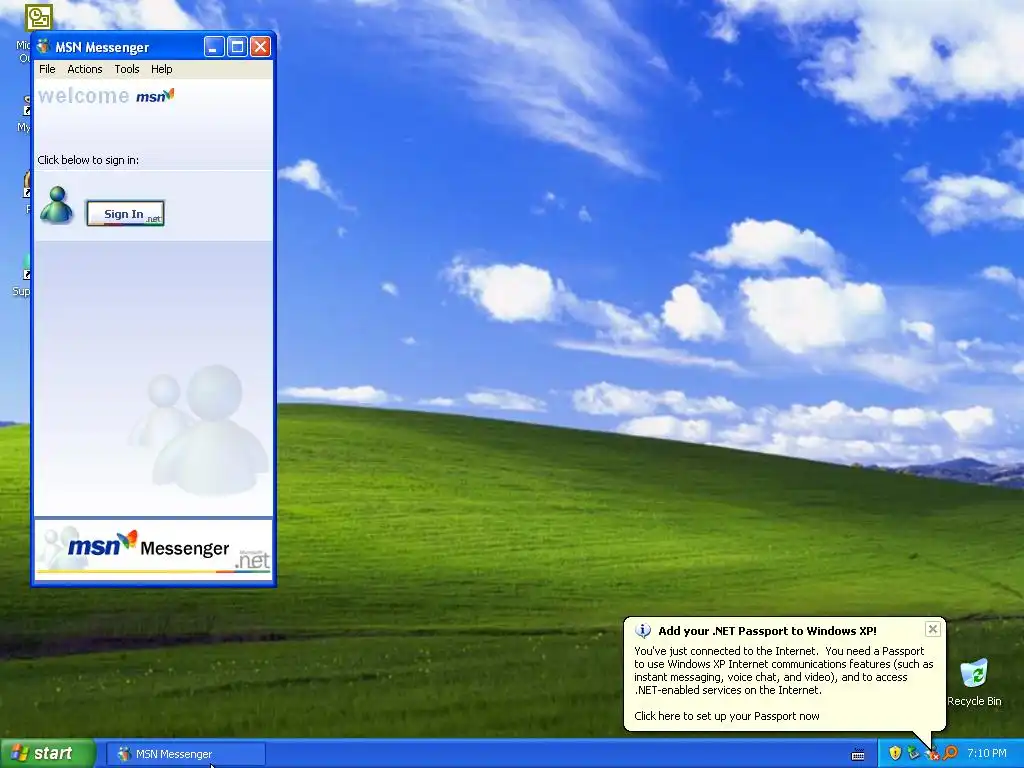
Task: Click the Safely Remove Hardware tray icon
Action: 913,753
